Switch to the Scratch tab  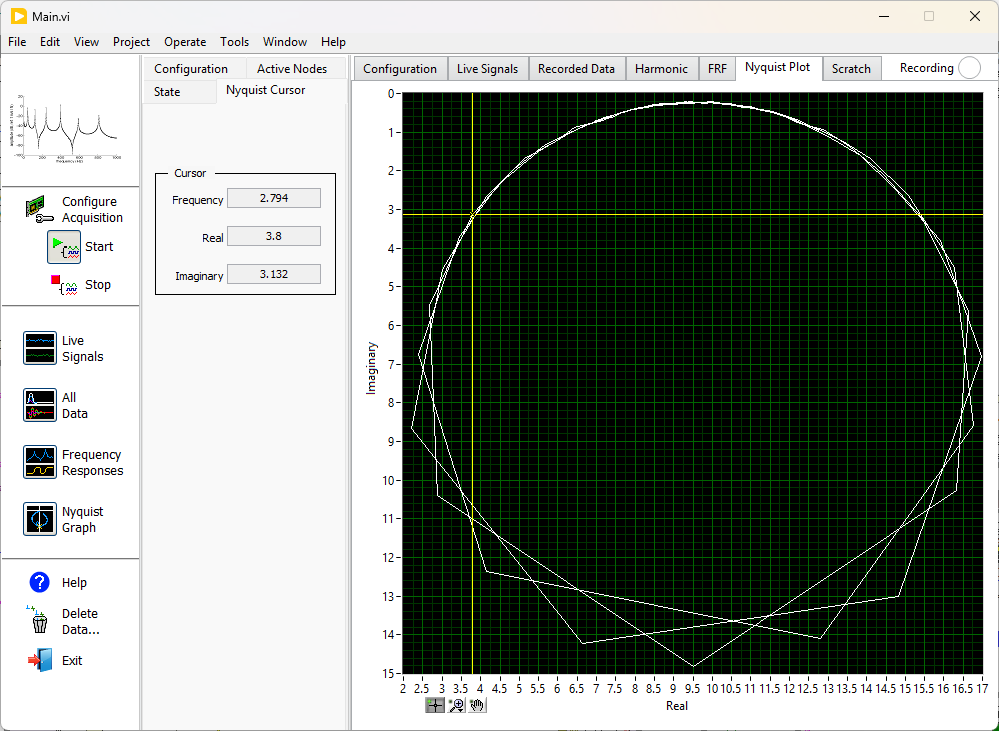851,69
